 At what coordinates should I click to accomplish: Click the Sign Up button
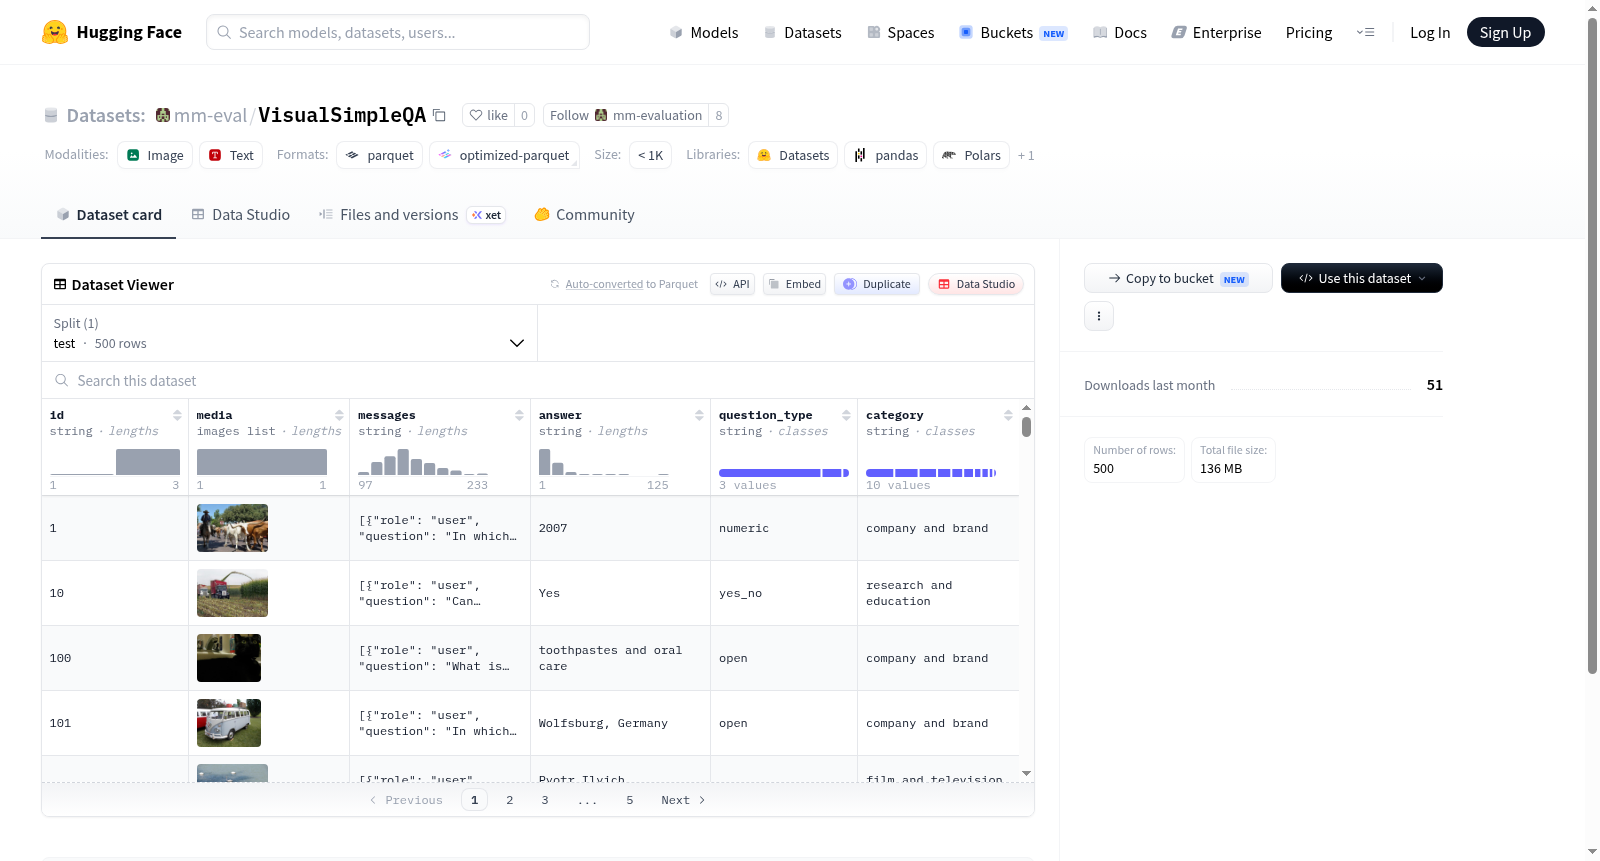[1505, 32]
